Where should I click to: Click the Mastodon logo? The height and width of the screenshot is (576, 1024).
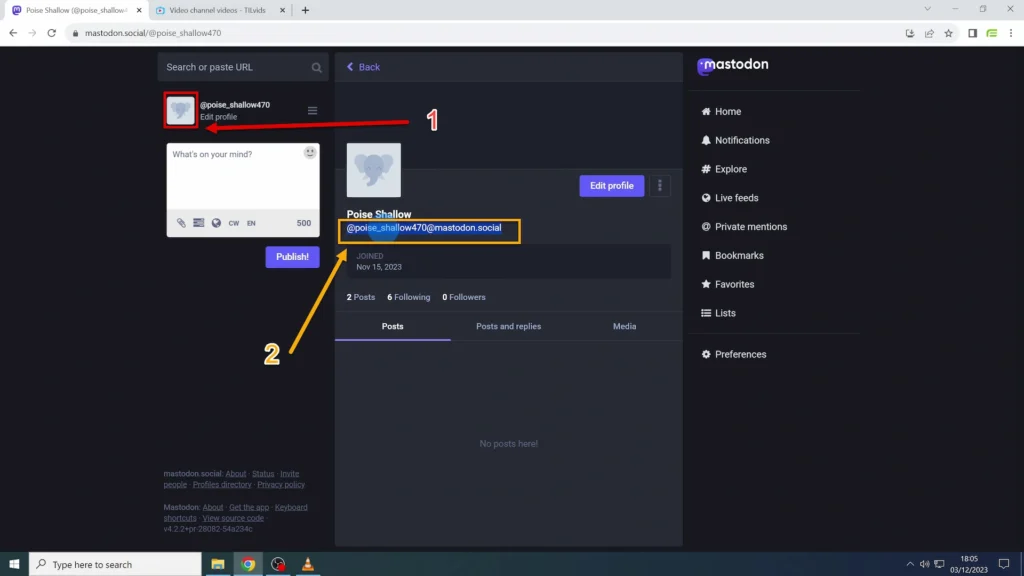coord(732,65)
